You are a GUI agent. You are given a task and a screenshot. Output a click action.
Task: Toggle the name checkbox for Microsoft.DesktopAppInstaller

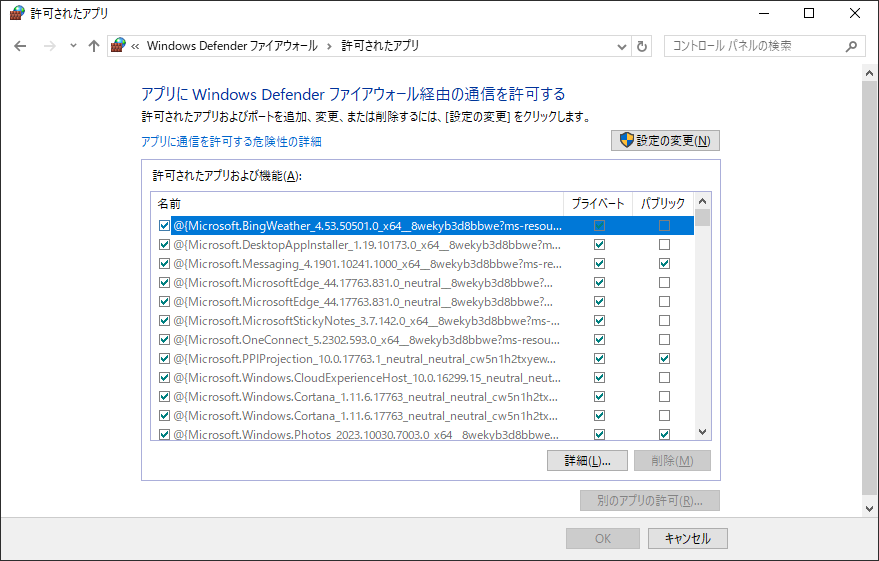point(164,244)
